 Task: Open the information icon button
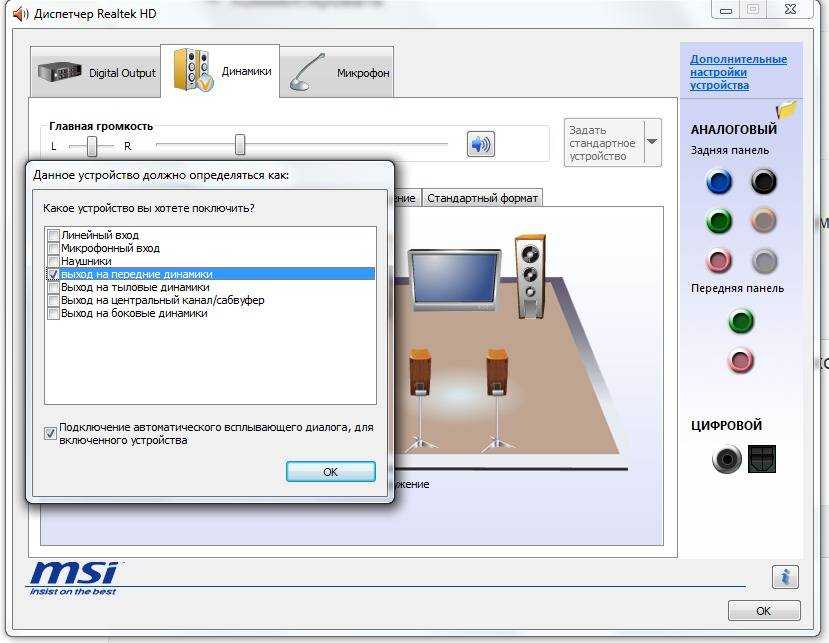click(x=785, y=577)
